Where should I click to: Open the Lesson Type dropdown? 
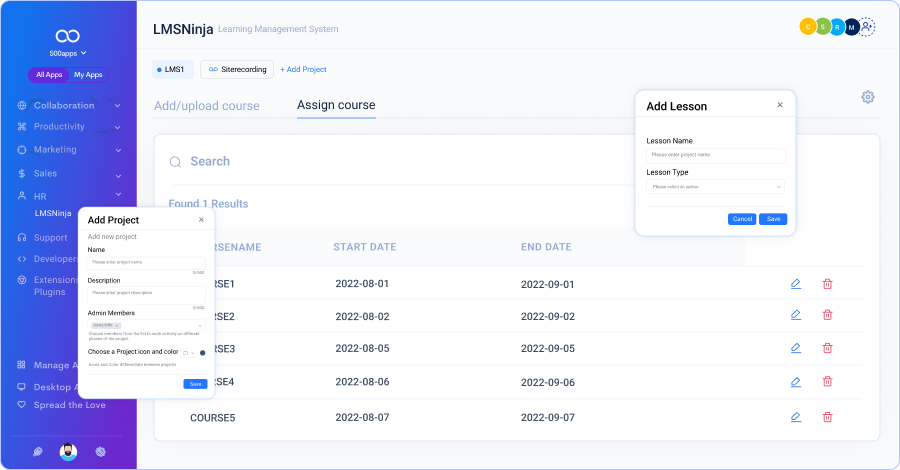715,187
